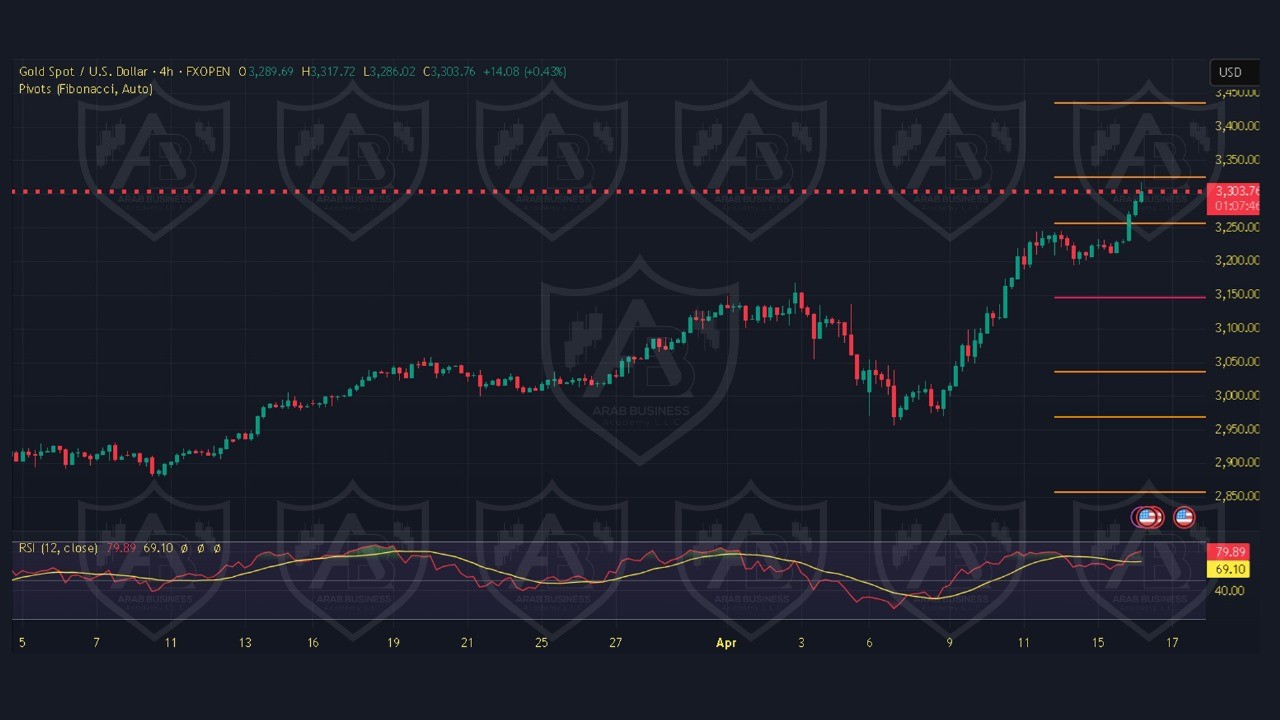Click the 3,000.00 price scale label
This screenshot has width=1280, height=720.
[x=1235, y=395]
